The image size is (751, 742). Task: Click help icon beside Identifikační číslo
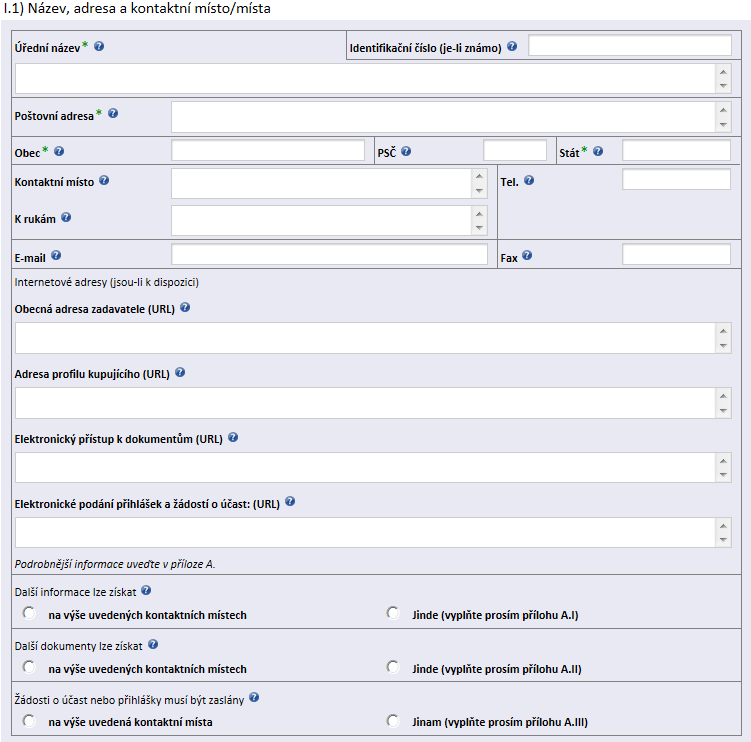point(512,46)
